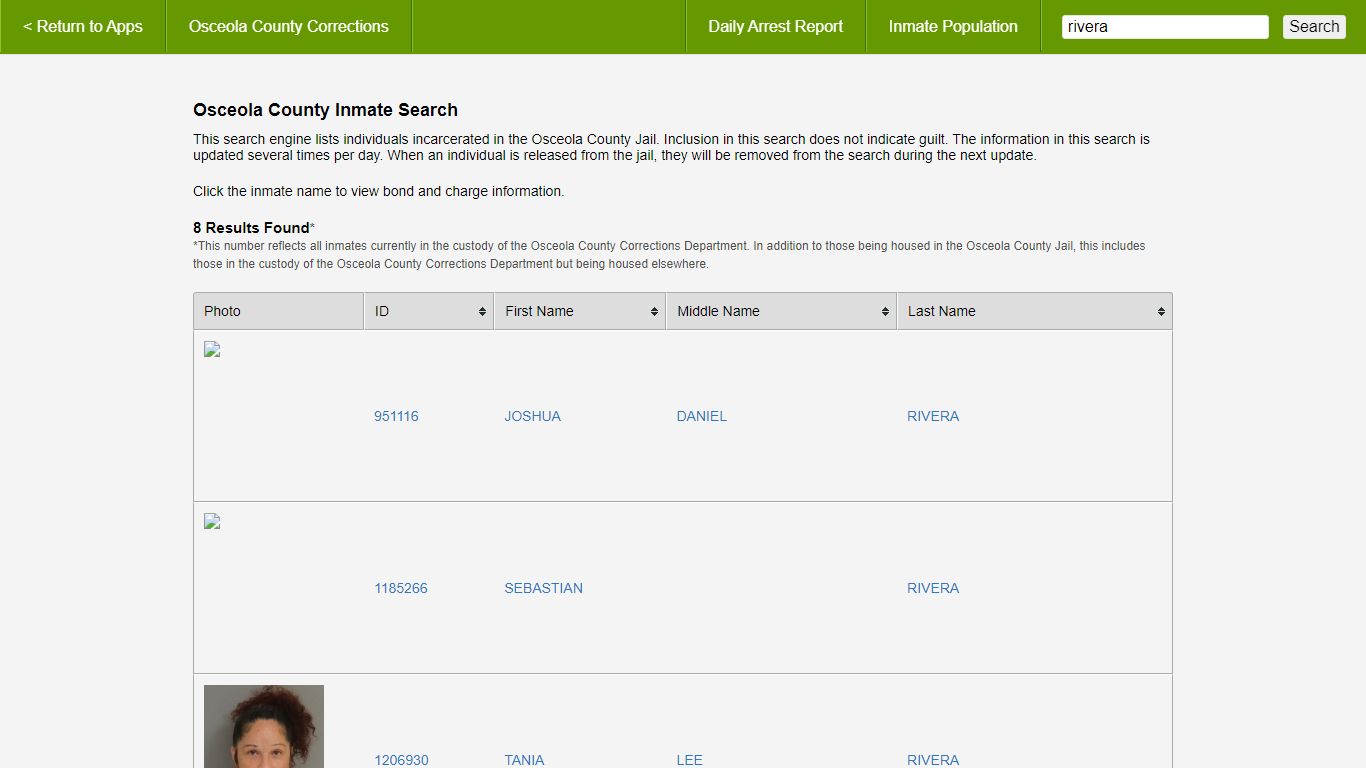Open inmate ID 1206930
Image resolution: width=1366 pixels, height=768 pixels.
coord(401,760)
